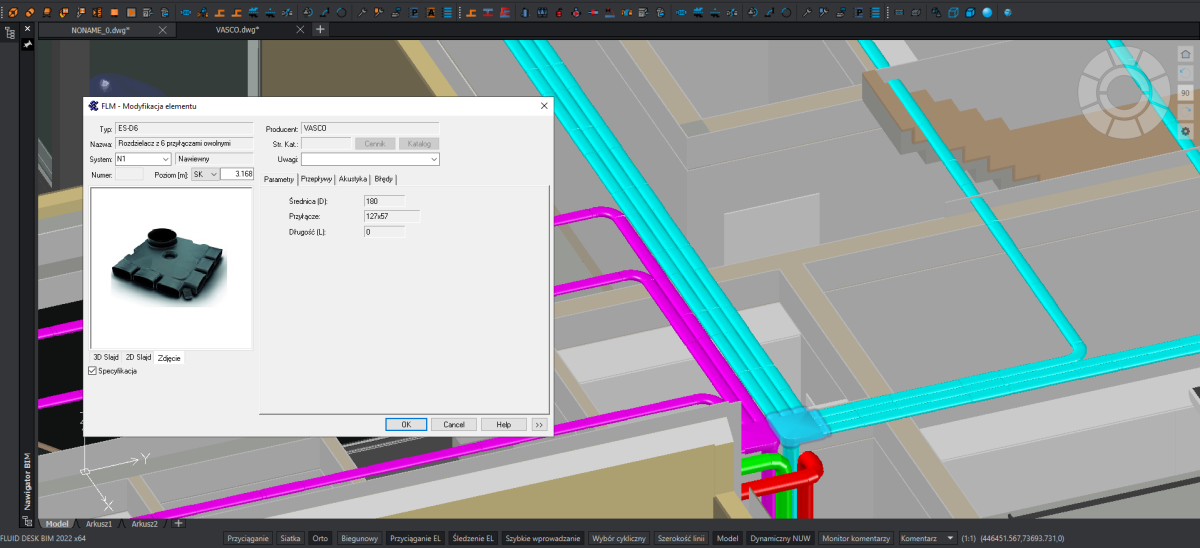The height and width of the screenshot is (548, 1200).
Task: Toggle Orto mode in status bar
Action: click(x=320, y=538)
